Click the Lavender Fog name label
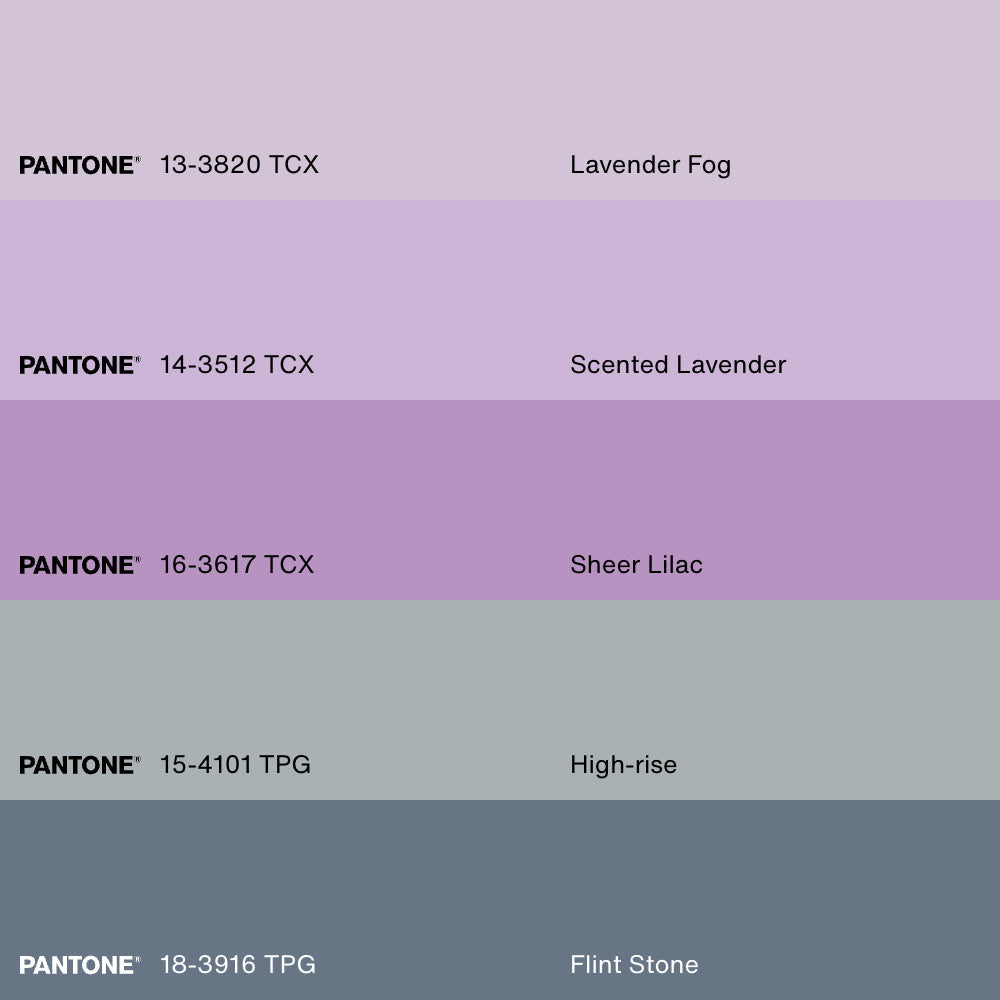This screenshot has height=1000, width=1000. pos(650,165)
